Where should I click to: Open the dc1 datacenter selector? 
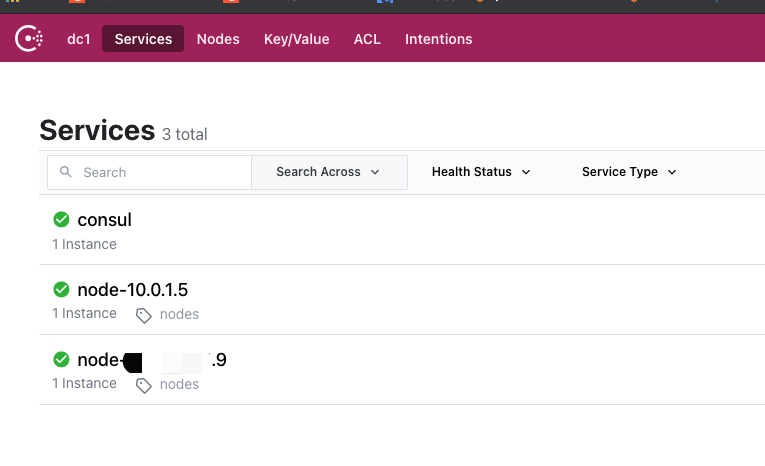click(79, 39)
